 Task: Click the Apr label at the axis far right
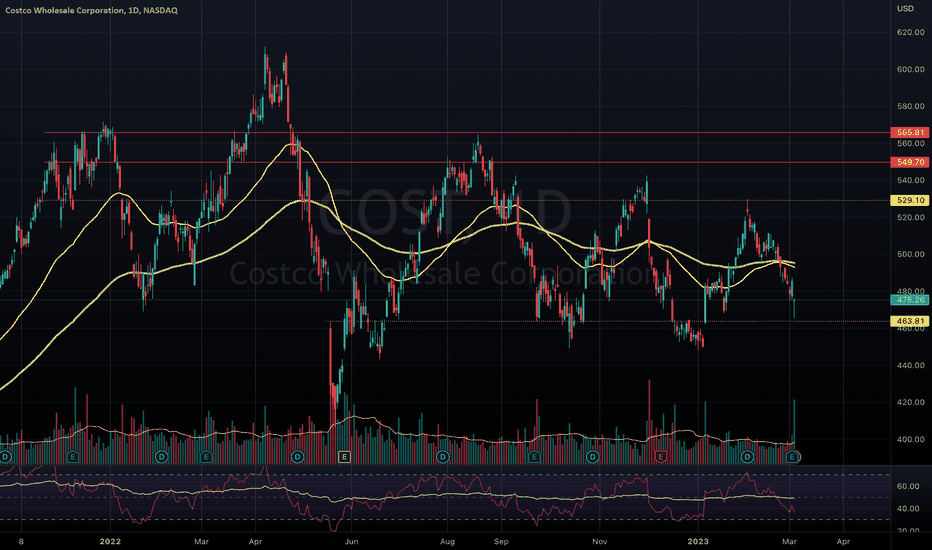(843, 541)
